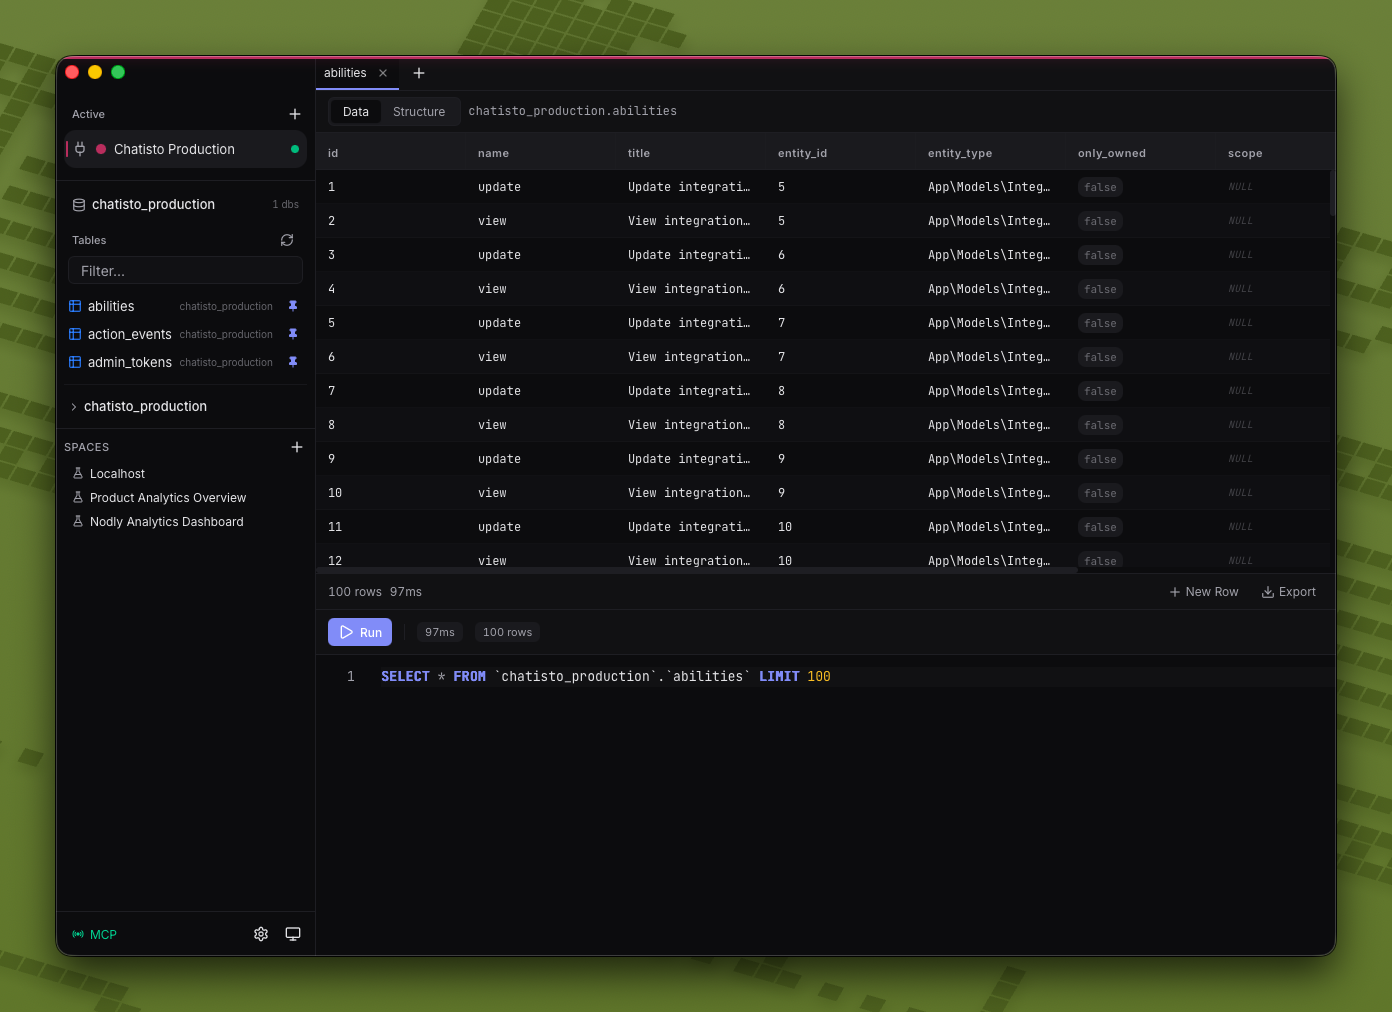Add a New Row

pos(1204,592)
